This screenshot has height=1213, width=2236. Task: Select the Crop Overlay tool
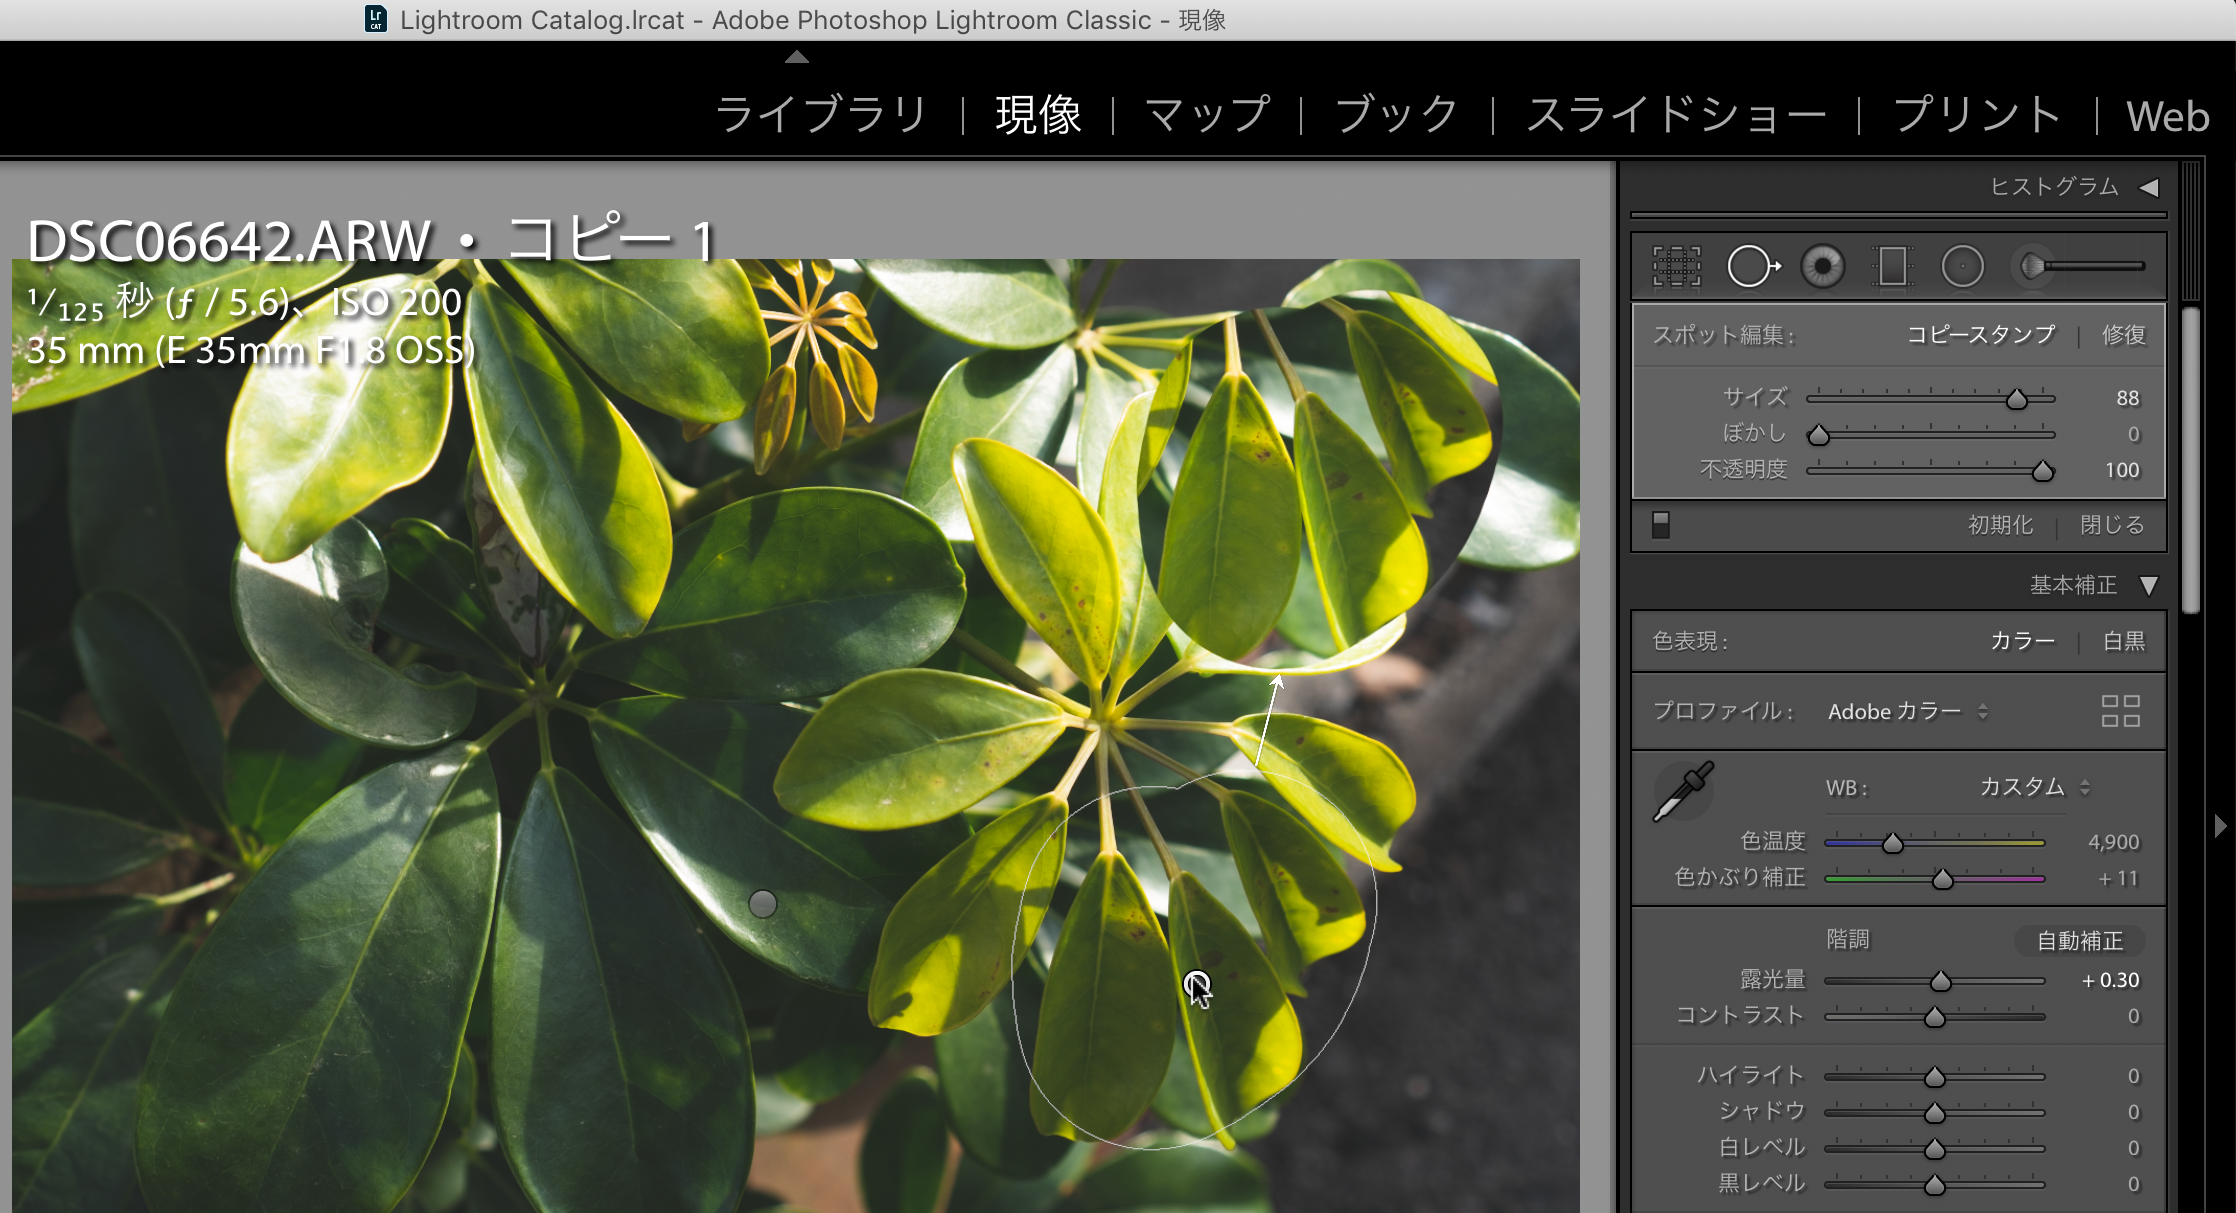[x=1676, y=266]
